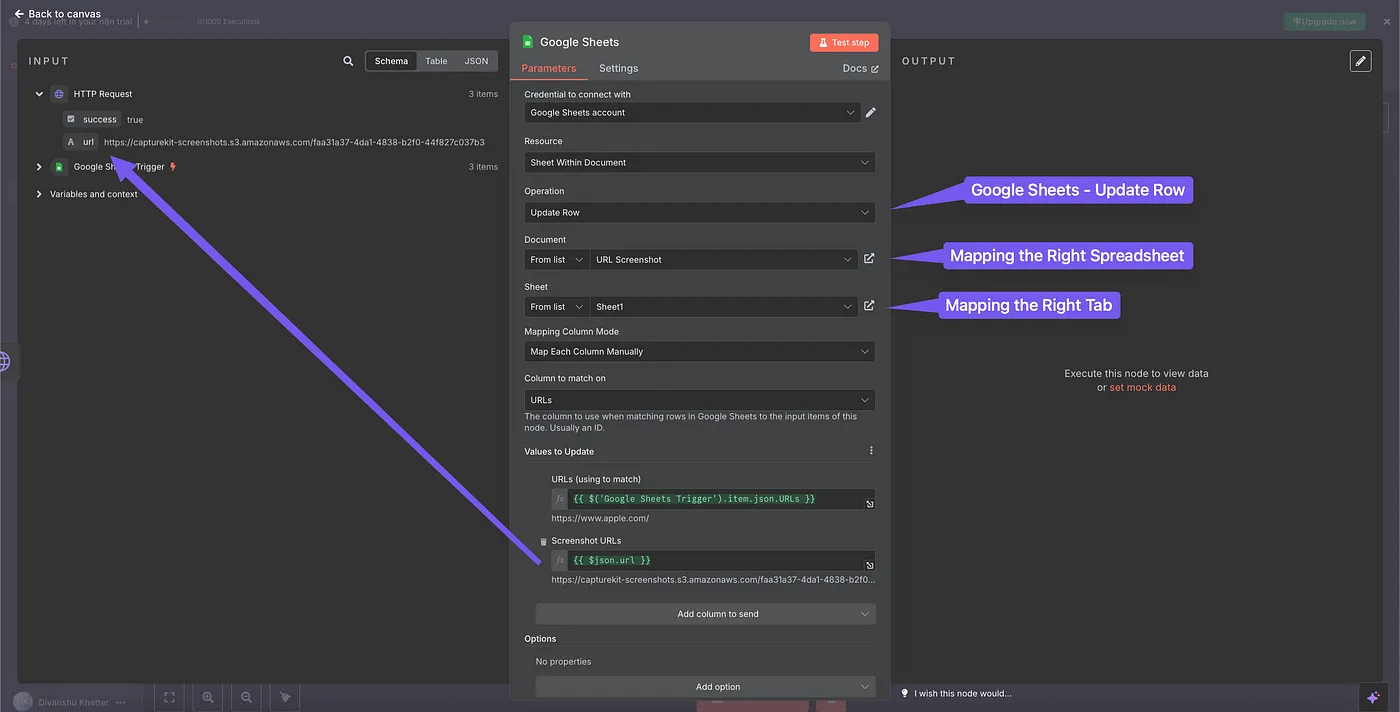The image size is (1400, 712).
Task: Click the zoom in canvas icon
Action: (208, 697)
